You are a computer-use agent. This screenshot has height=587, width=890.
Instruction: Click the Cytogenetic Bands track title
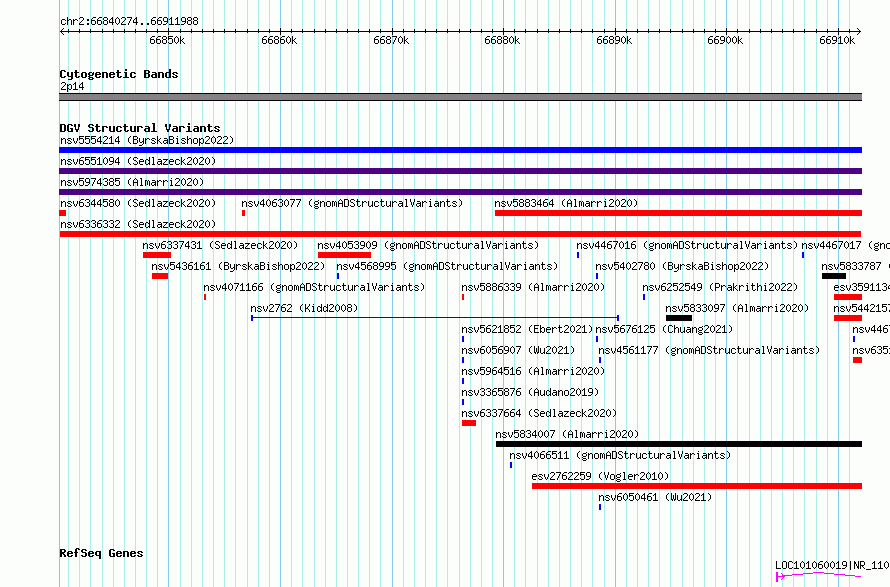click(119, 74)
